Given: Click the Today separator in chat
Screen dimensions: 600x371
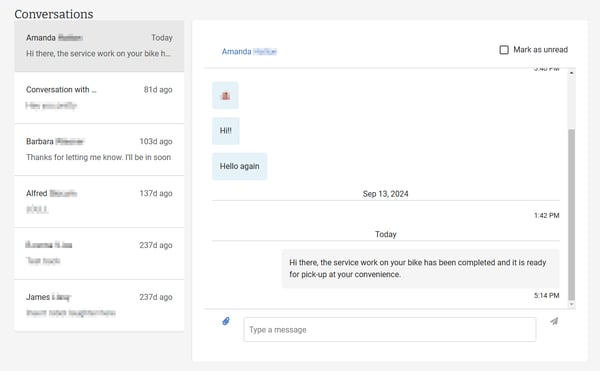Looking at the screenshot, I should [x=385, y=234].
